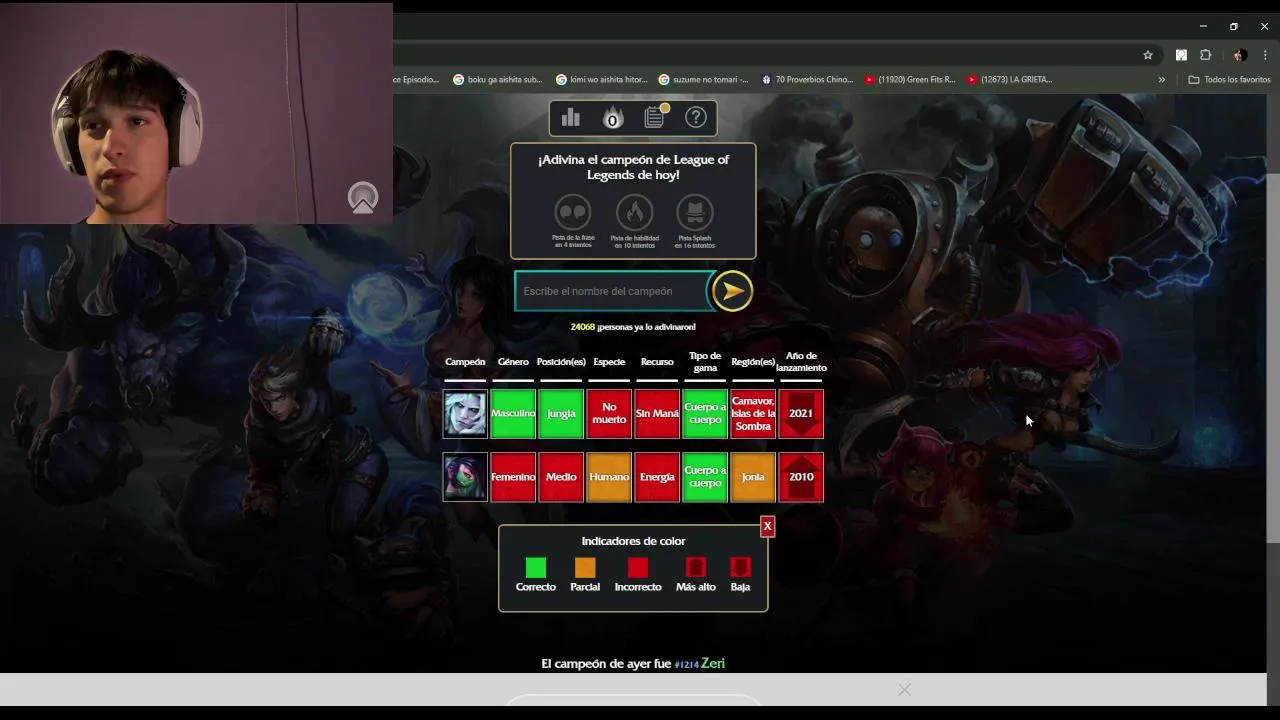Click the Medio result cell
This screenshot has width=1280, height=720.
pos(561,477)
